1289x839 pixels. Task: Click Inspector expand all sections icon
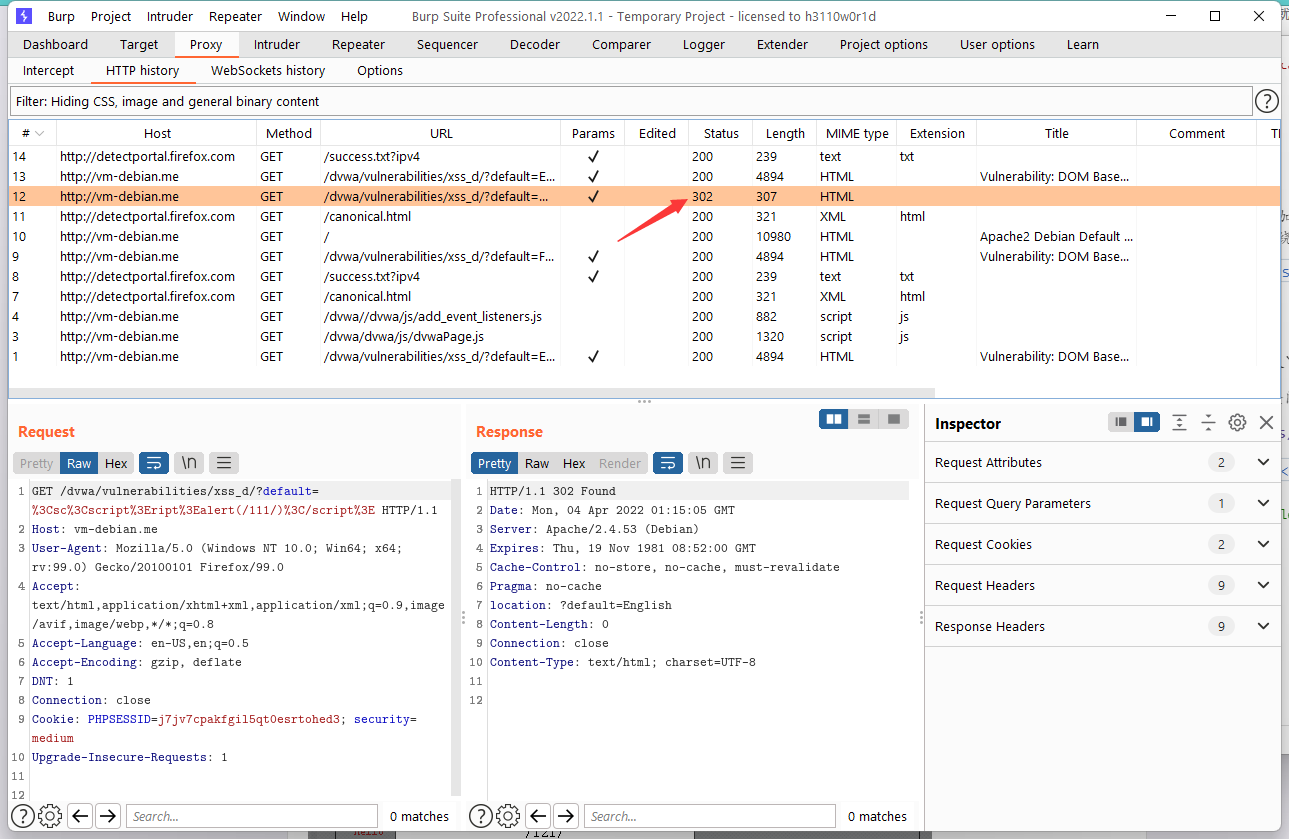click(1179, 423)
